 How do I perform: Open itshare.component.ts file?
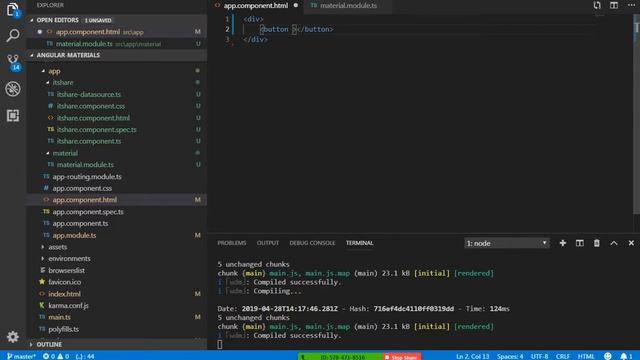tap(89, 141)
